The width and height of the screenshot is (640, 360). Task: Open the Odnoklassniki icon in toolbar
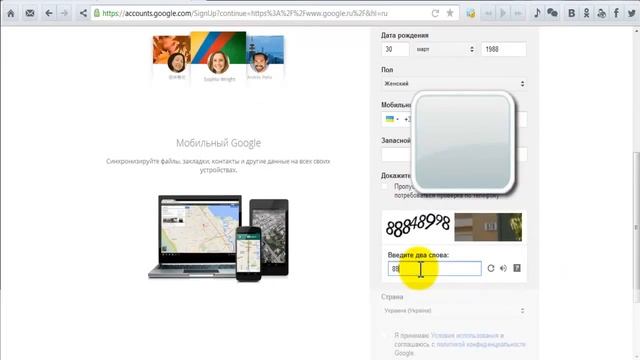click(586, 13)
